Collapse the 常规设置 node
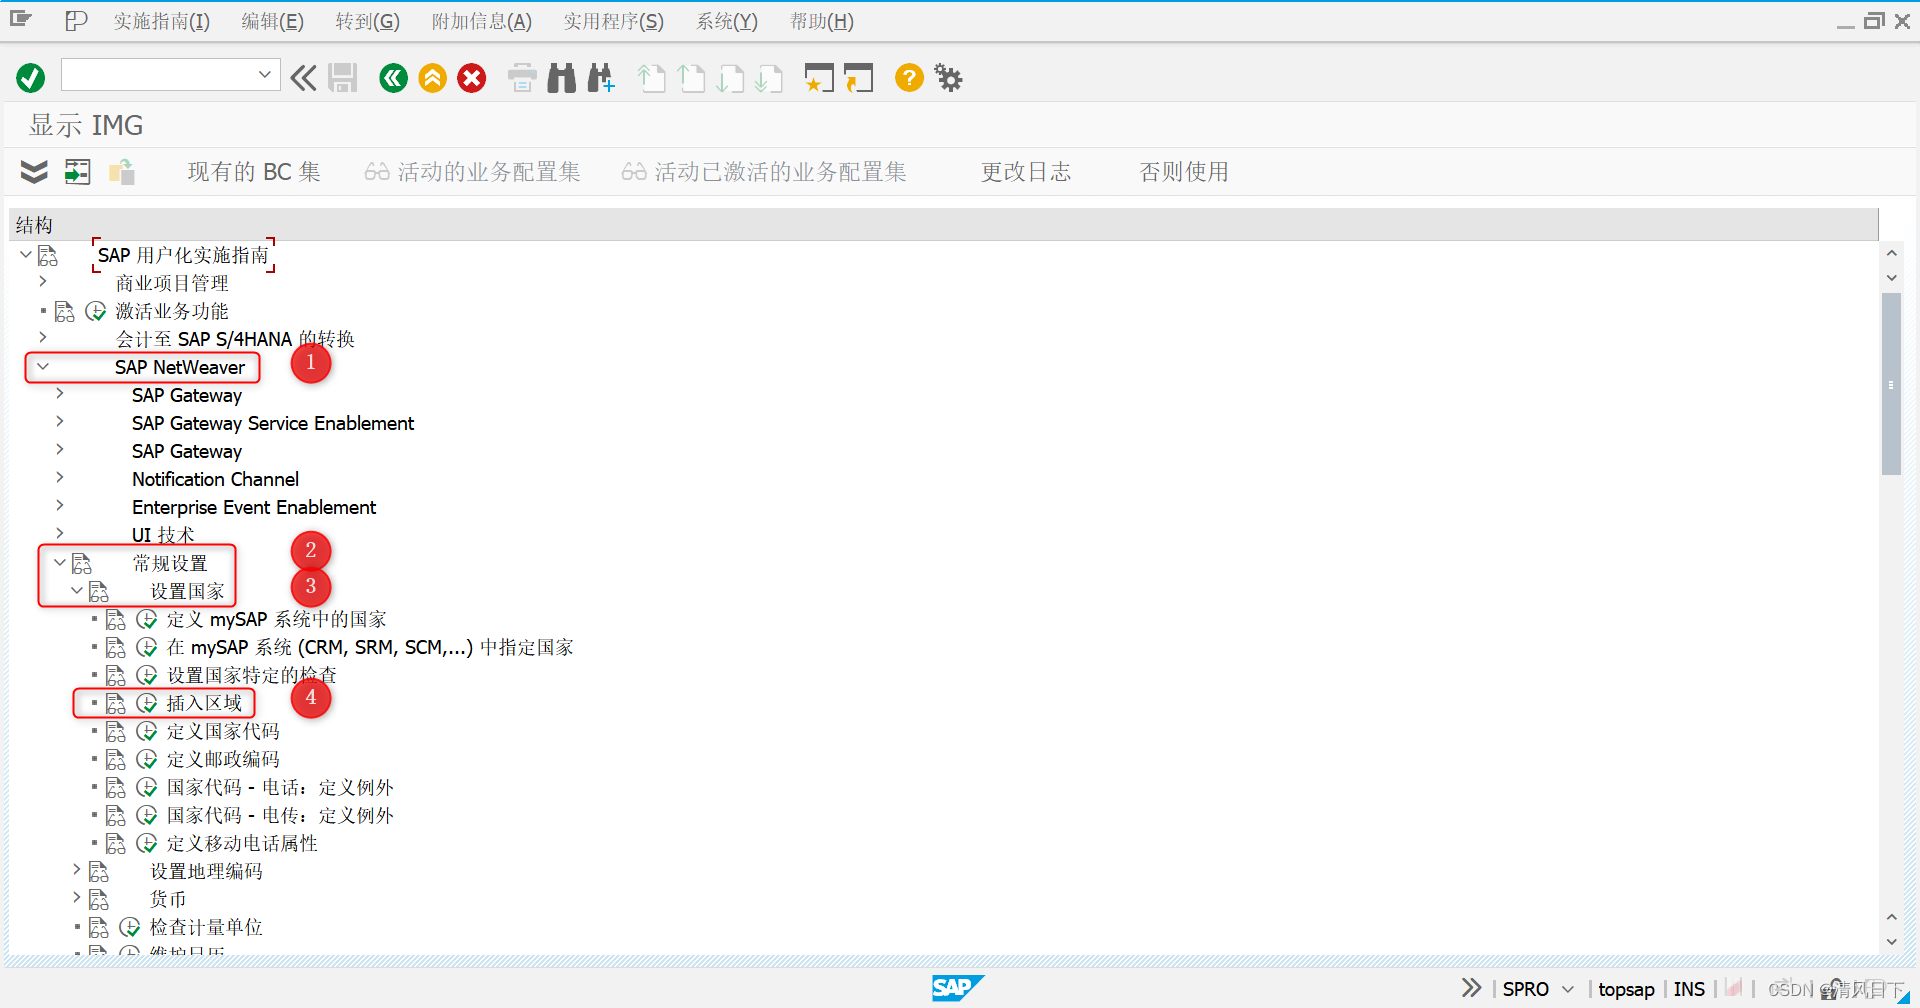This screenshot has height=1008, width=1920. [60, 562]
